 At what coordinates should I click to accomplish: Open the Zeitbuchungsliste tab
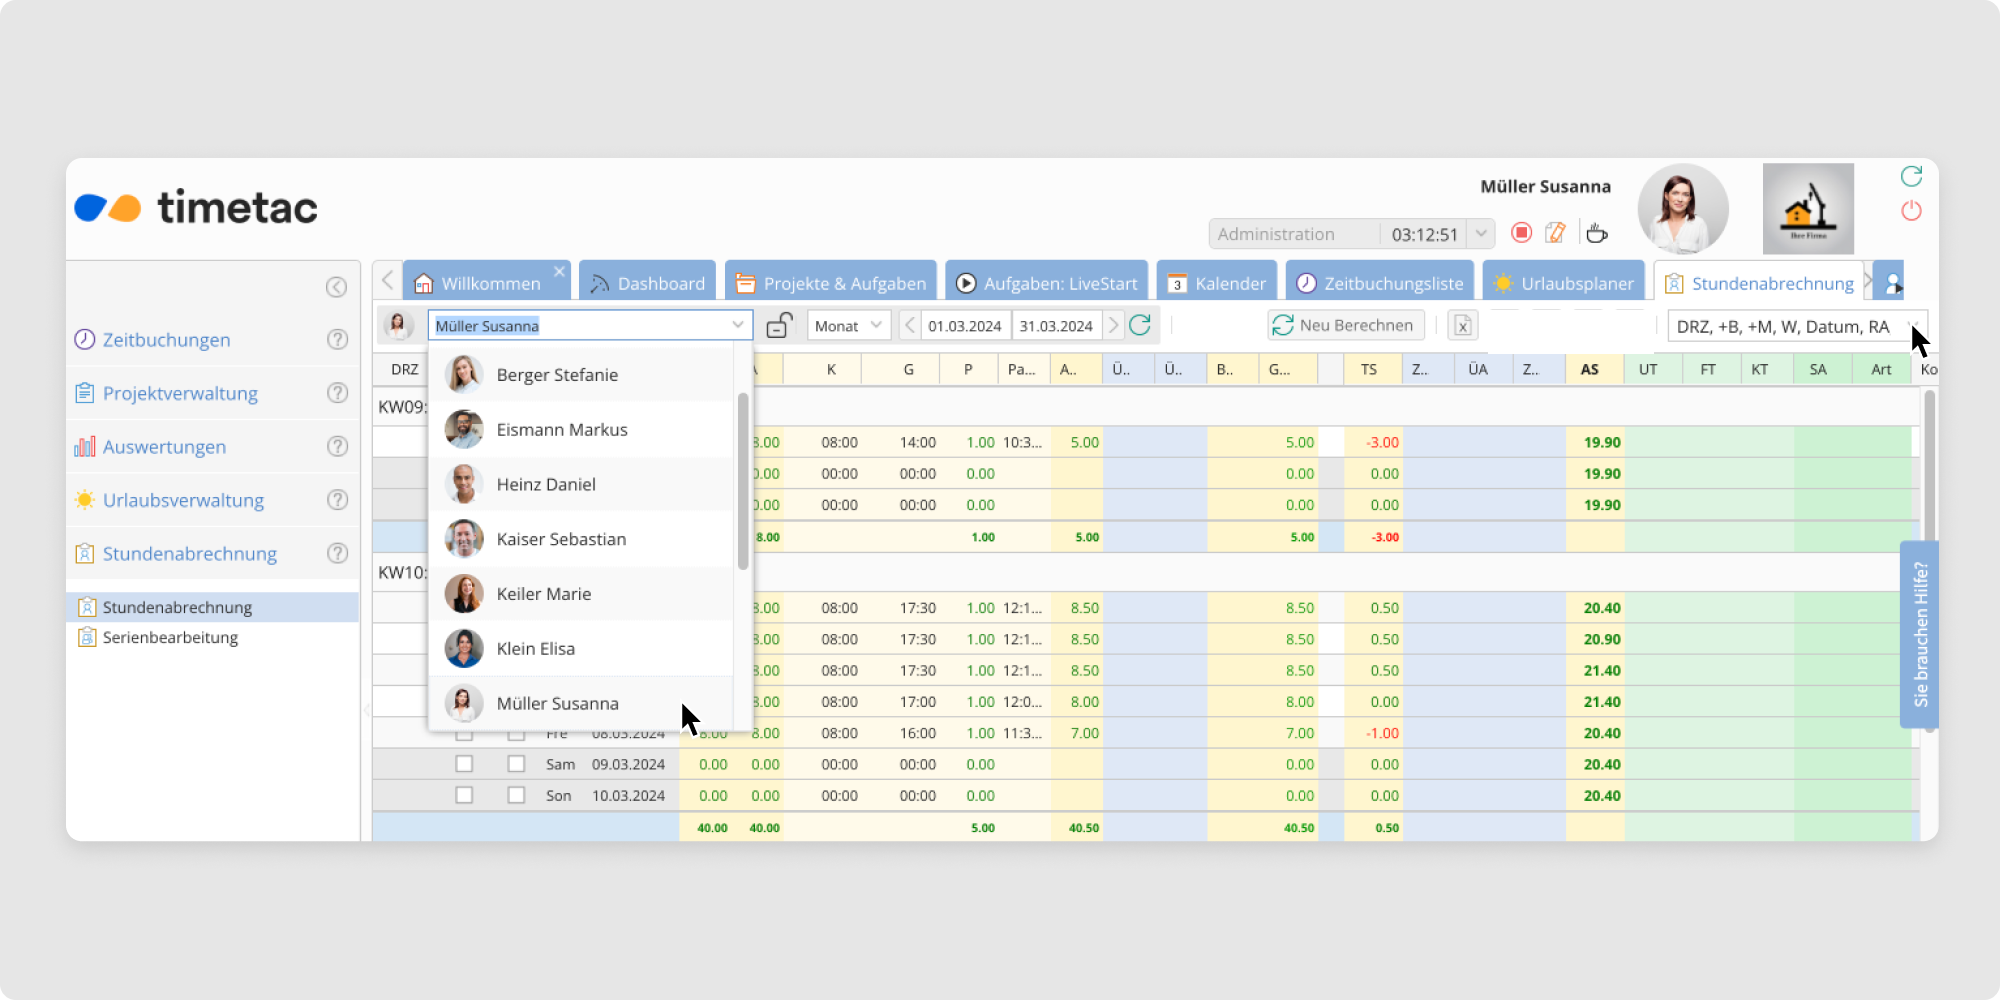pyautogui.click(x=1380, y=283)
